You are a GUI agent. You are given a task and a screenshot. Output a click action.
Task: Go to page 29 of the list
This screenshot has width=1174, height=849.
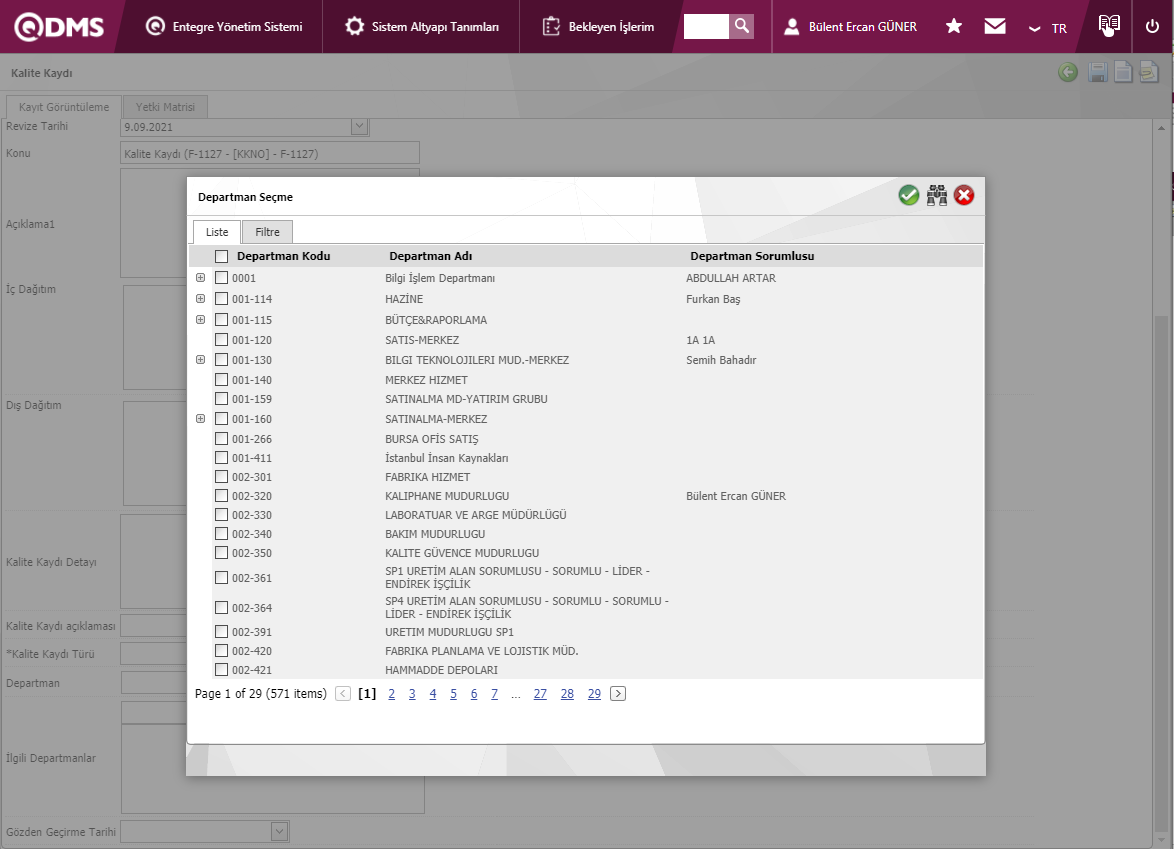594,694
